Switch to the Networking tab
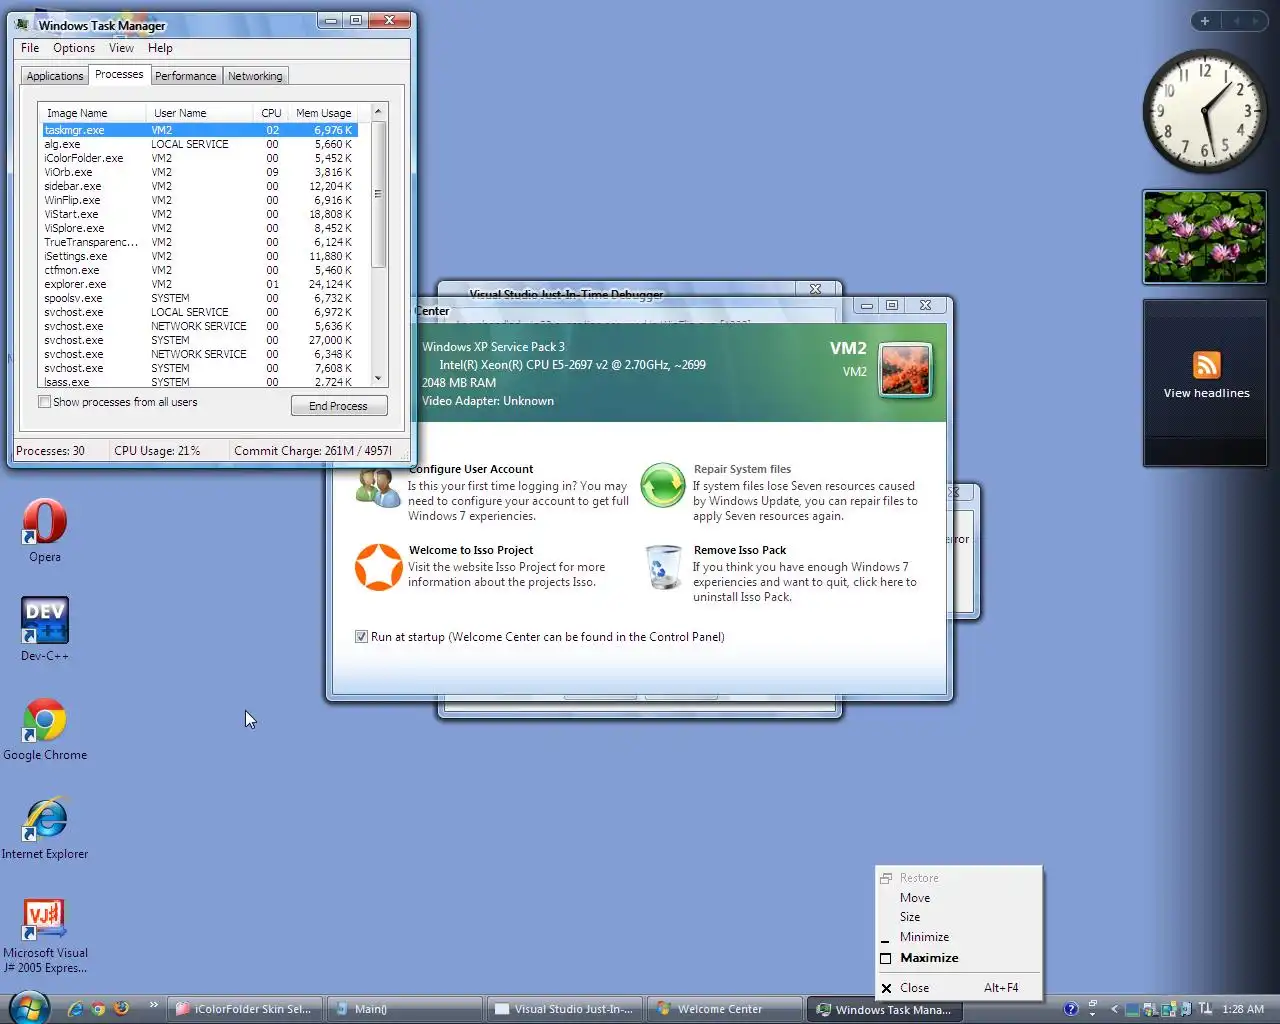1280x1024 pixels. pos(255,76)
